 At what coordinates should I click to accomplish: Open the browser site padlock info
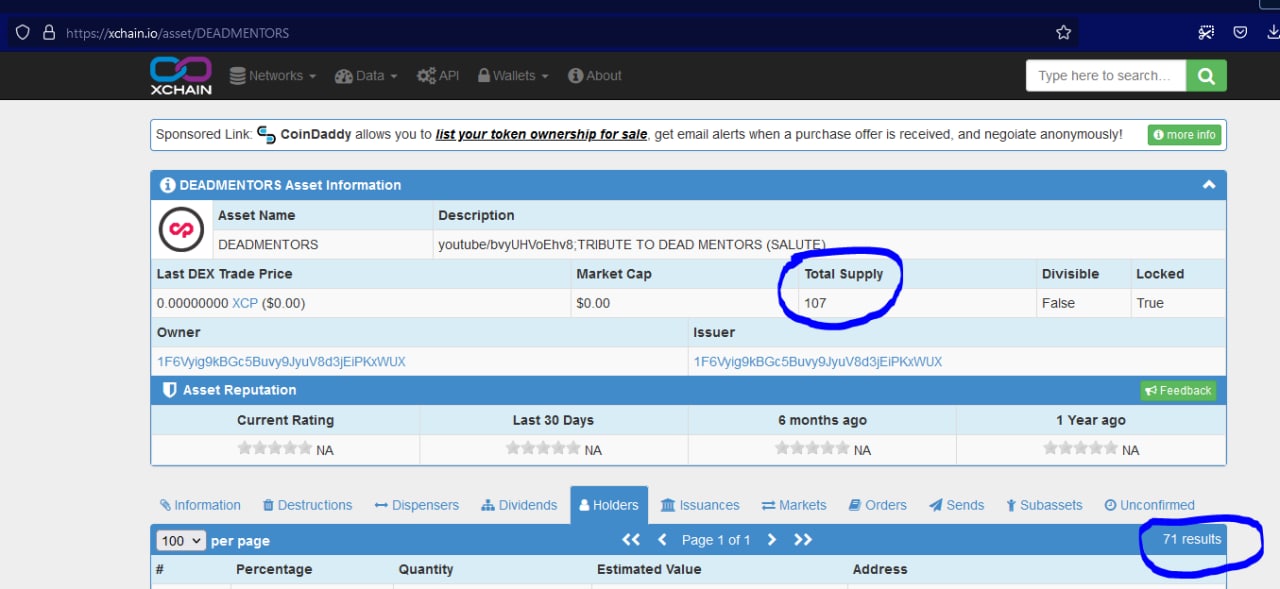pos(48,33)
